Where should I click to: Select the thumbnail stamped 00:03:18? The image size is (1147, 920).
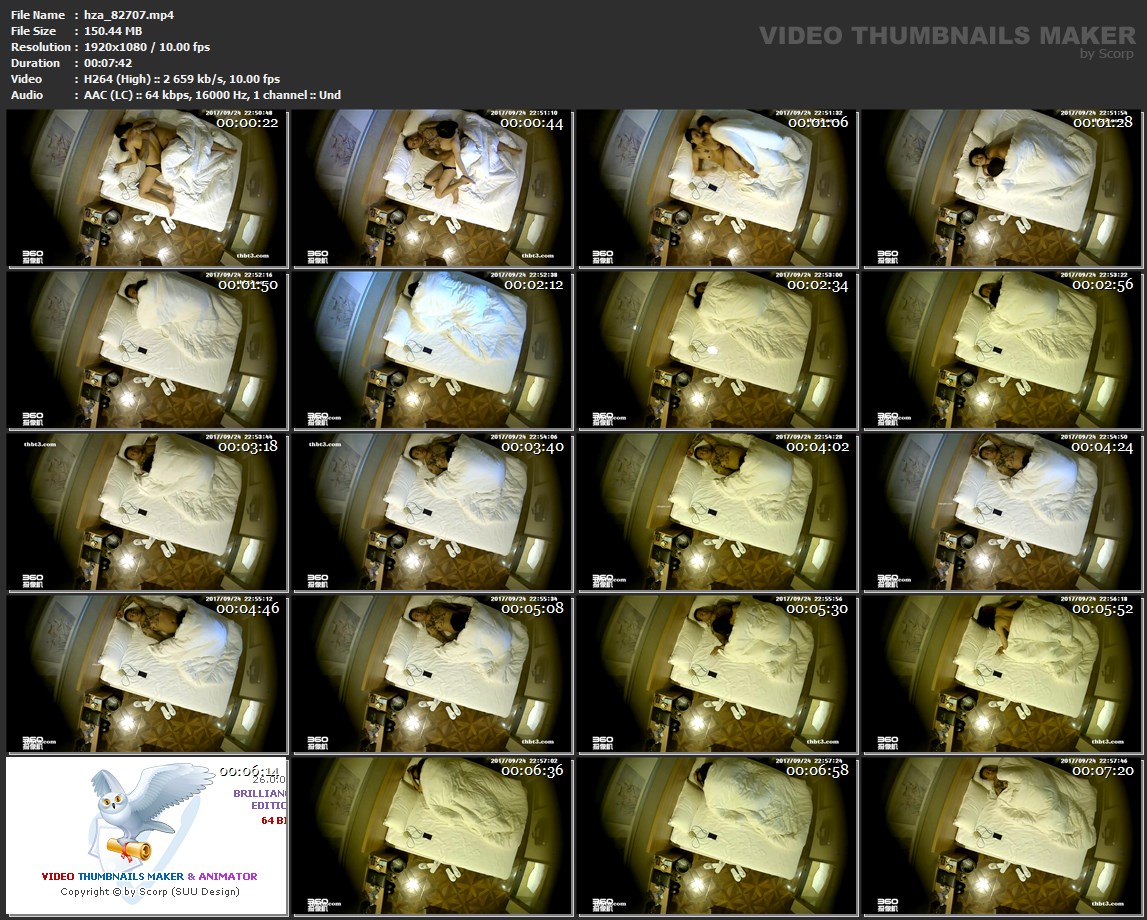[147, 512]
